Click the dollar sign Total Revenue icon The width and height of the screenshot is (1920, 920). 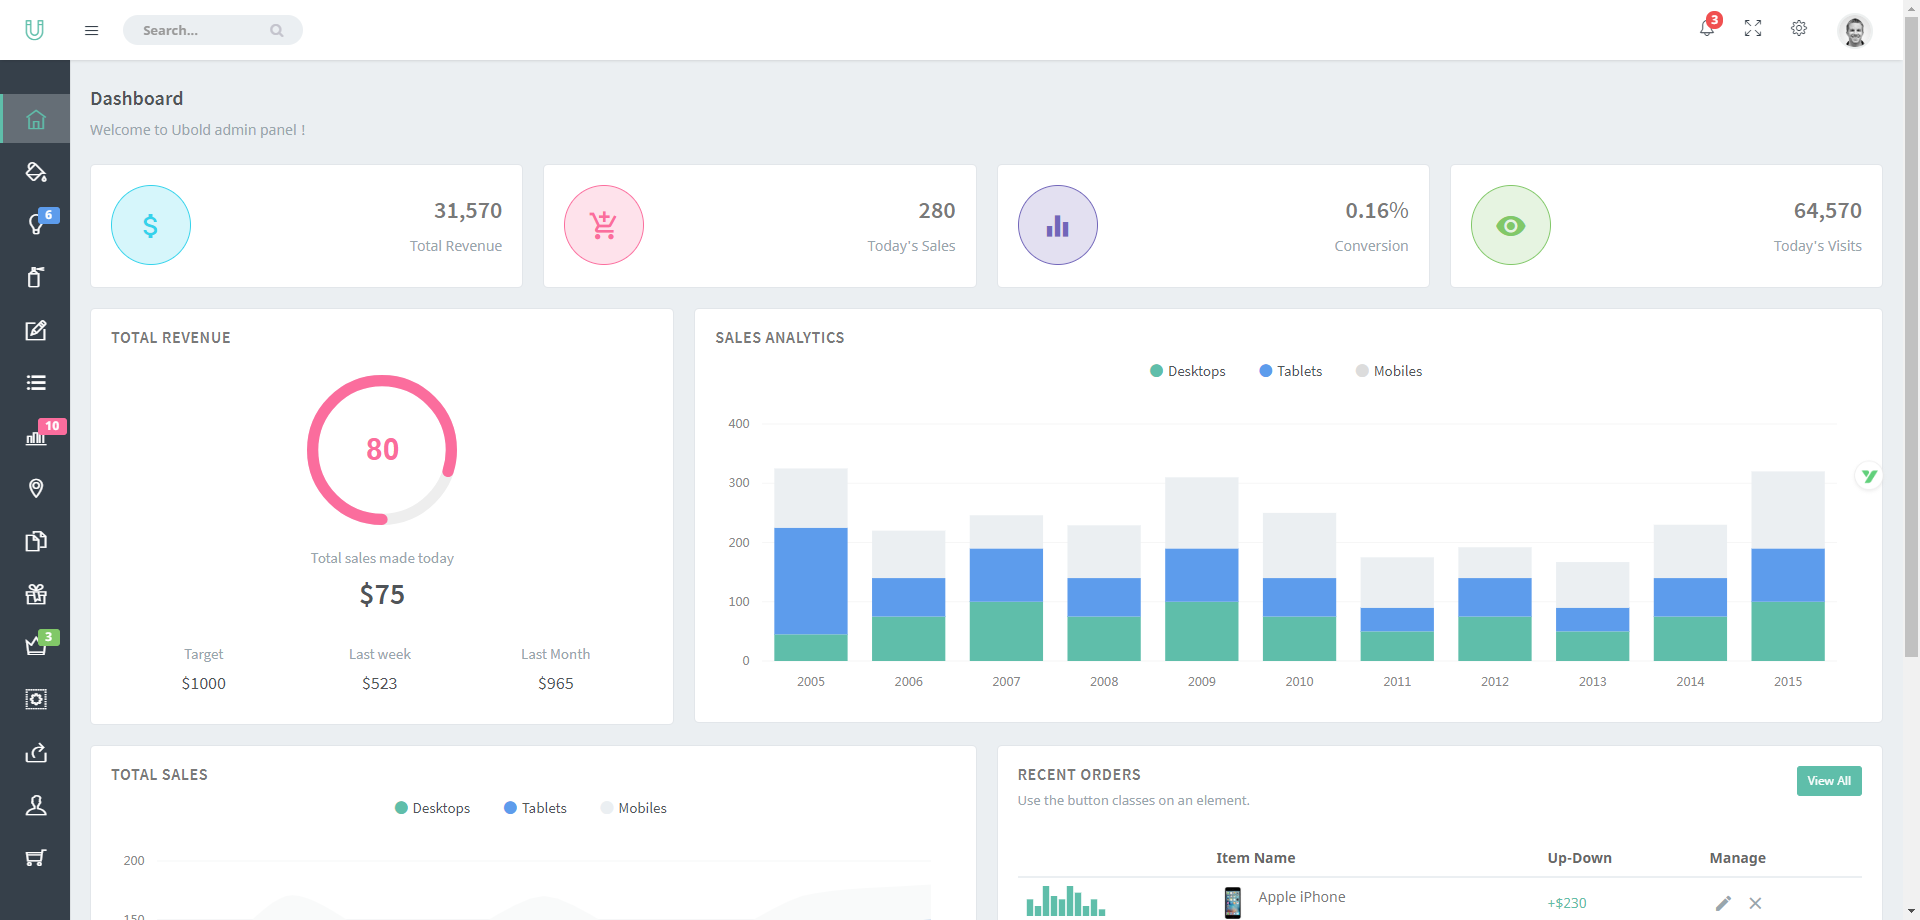[151, 225]
